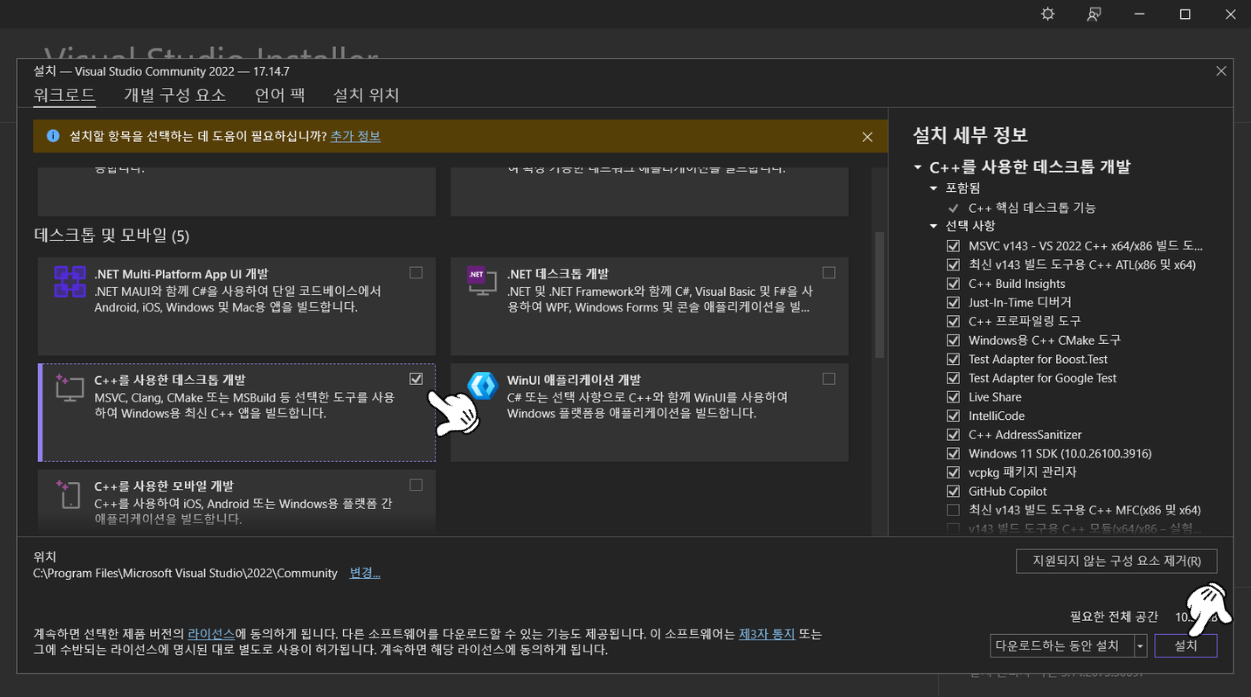Collapse the 선택 사항 section
The image size is (1251, 697).
934,226
